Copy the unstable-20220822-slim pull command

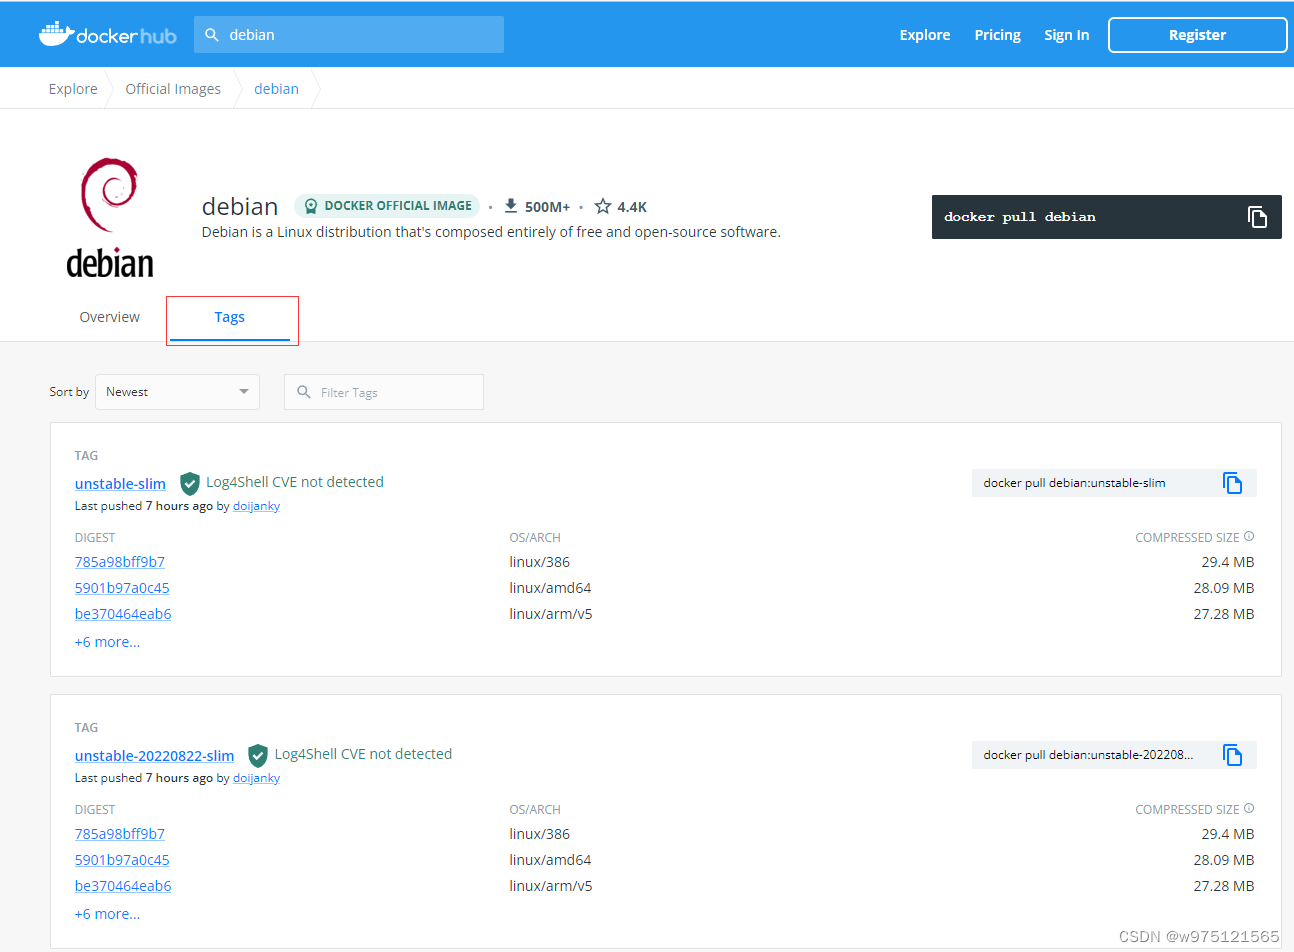coord(1232,755)
